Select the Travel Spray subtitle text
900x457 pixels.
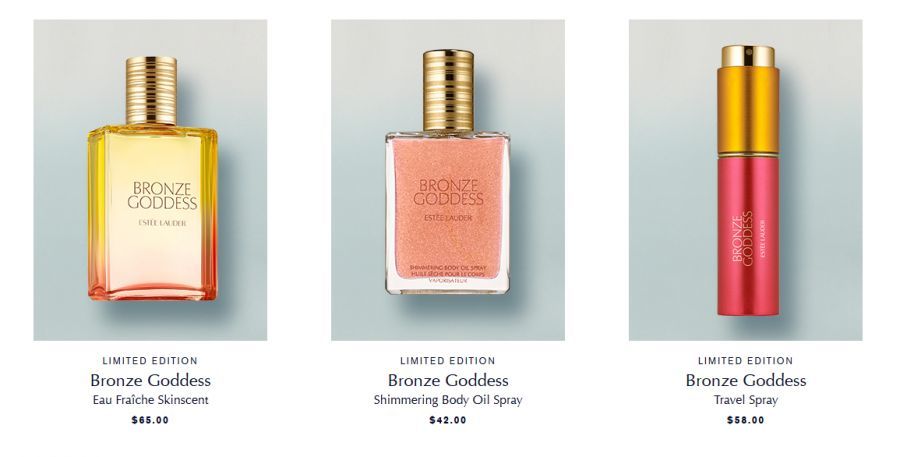pyautogui.click(x=746, y=400)
